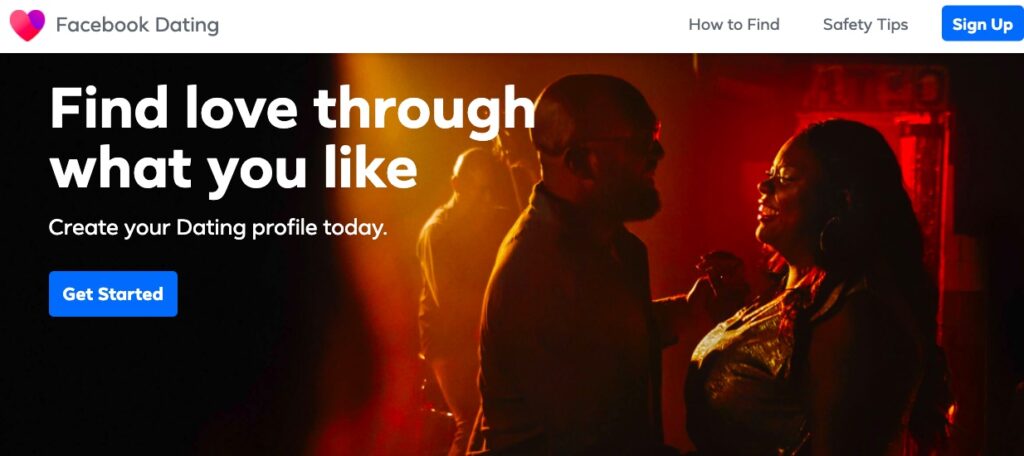Click the Facebook Dating brand name text
Viewport: 1024px width, 456px height.
click(x=137, y=25)
